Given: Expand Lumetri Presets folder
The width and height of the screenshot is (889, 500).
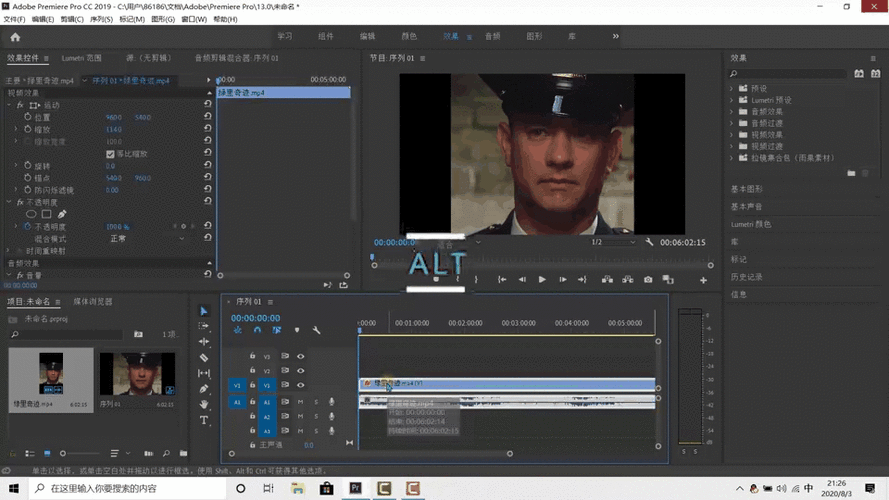Looking at the screenshot, I should (731, 100).
